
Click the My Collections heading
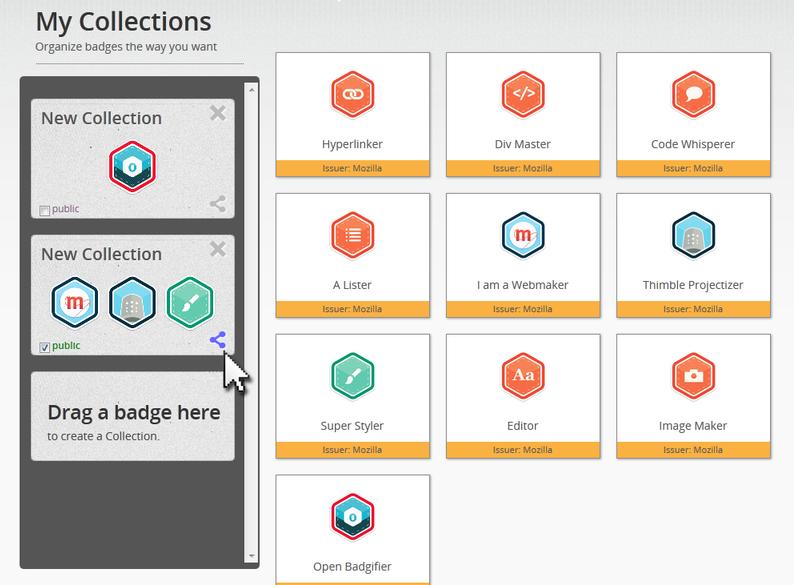[124, 22]
